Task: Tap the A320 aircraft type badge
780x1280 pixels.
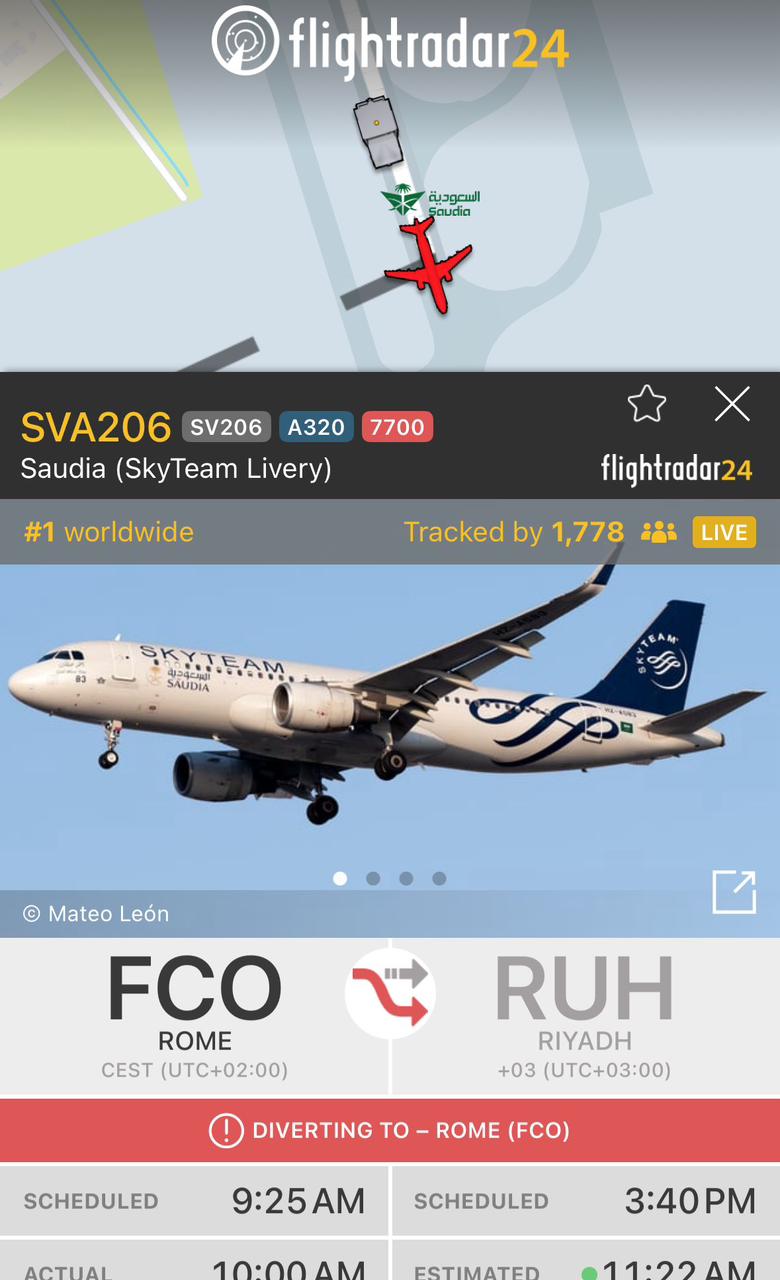Action: (x=316, y=427)
